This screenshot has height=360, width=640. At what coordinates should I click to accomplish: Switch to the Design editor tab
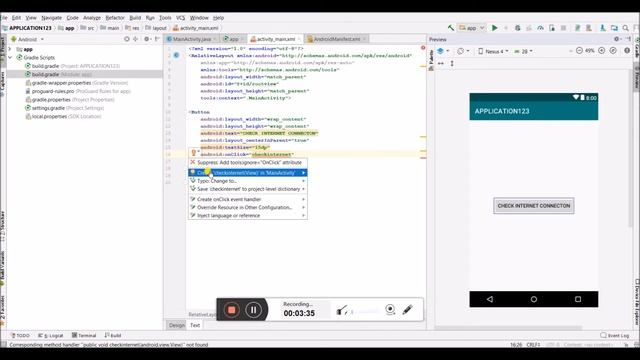point(176,325)
